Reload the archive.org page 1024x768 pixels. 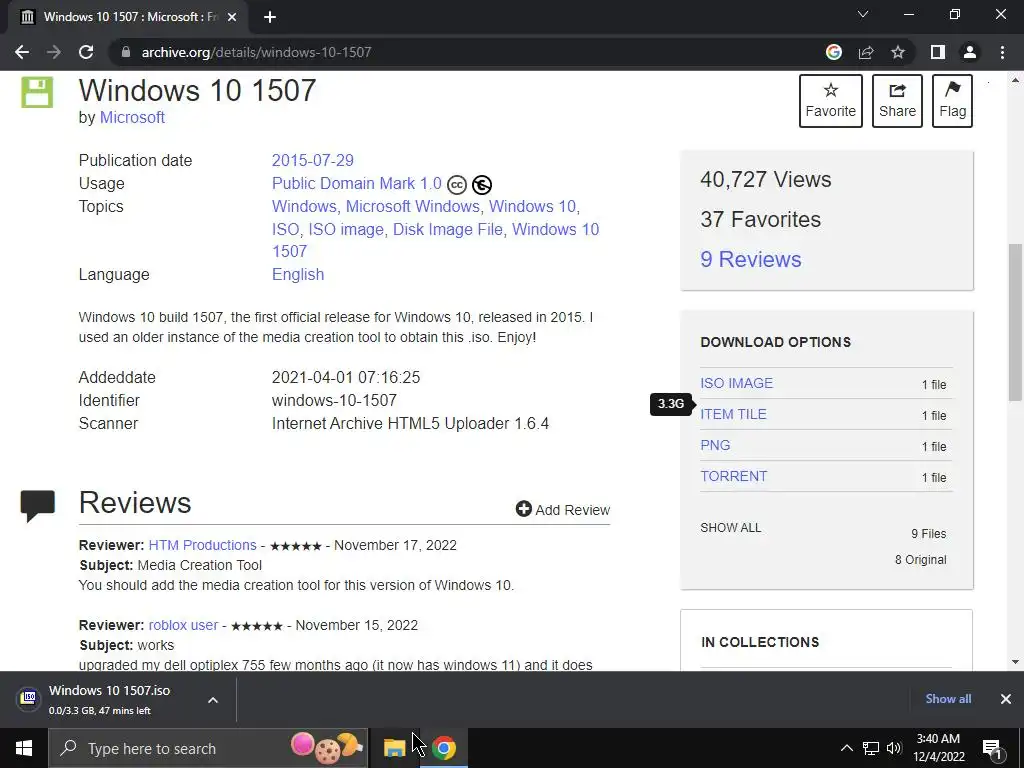coord(86,52)
